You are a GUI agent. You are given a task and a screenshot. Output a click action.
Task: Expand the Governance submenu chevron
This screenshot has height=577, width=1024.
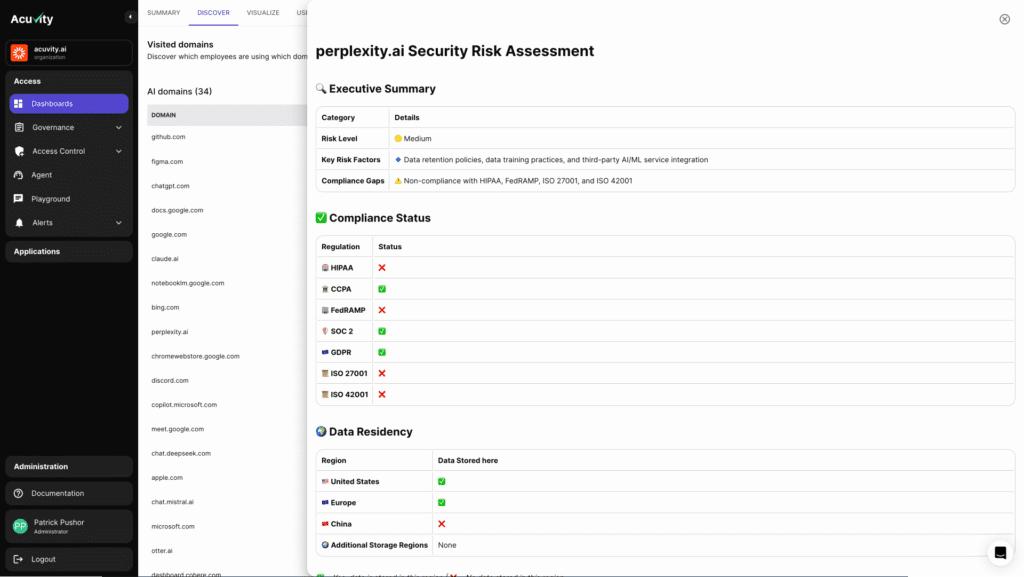pos(118,128)
